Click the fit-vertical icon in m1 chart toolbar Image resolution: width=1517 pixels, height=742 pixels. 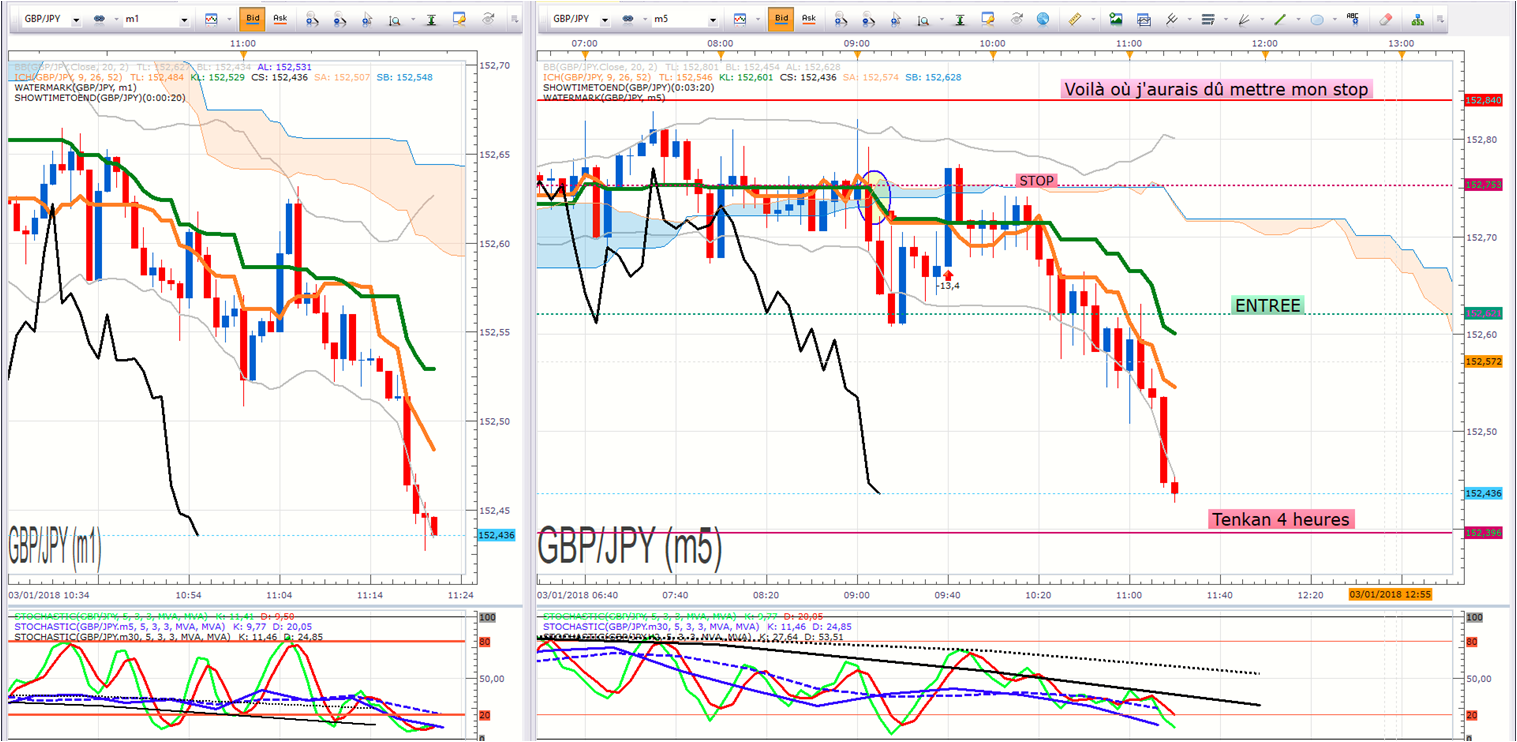[x=432, y=19]
